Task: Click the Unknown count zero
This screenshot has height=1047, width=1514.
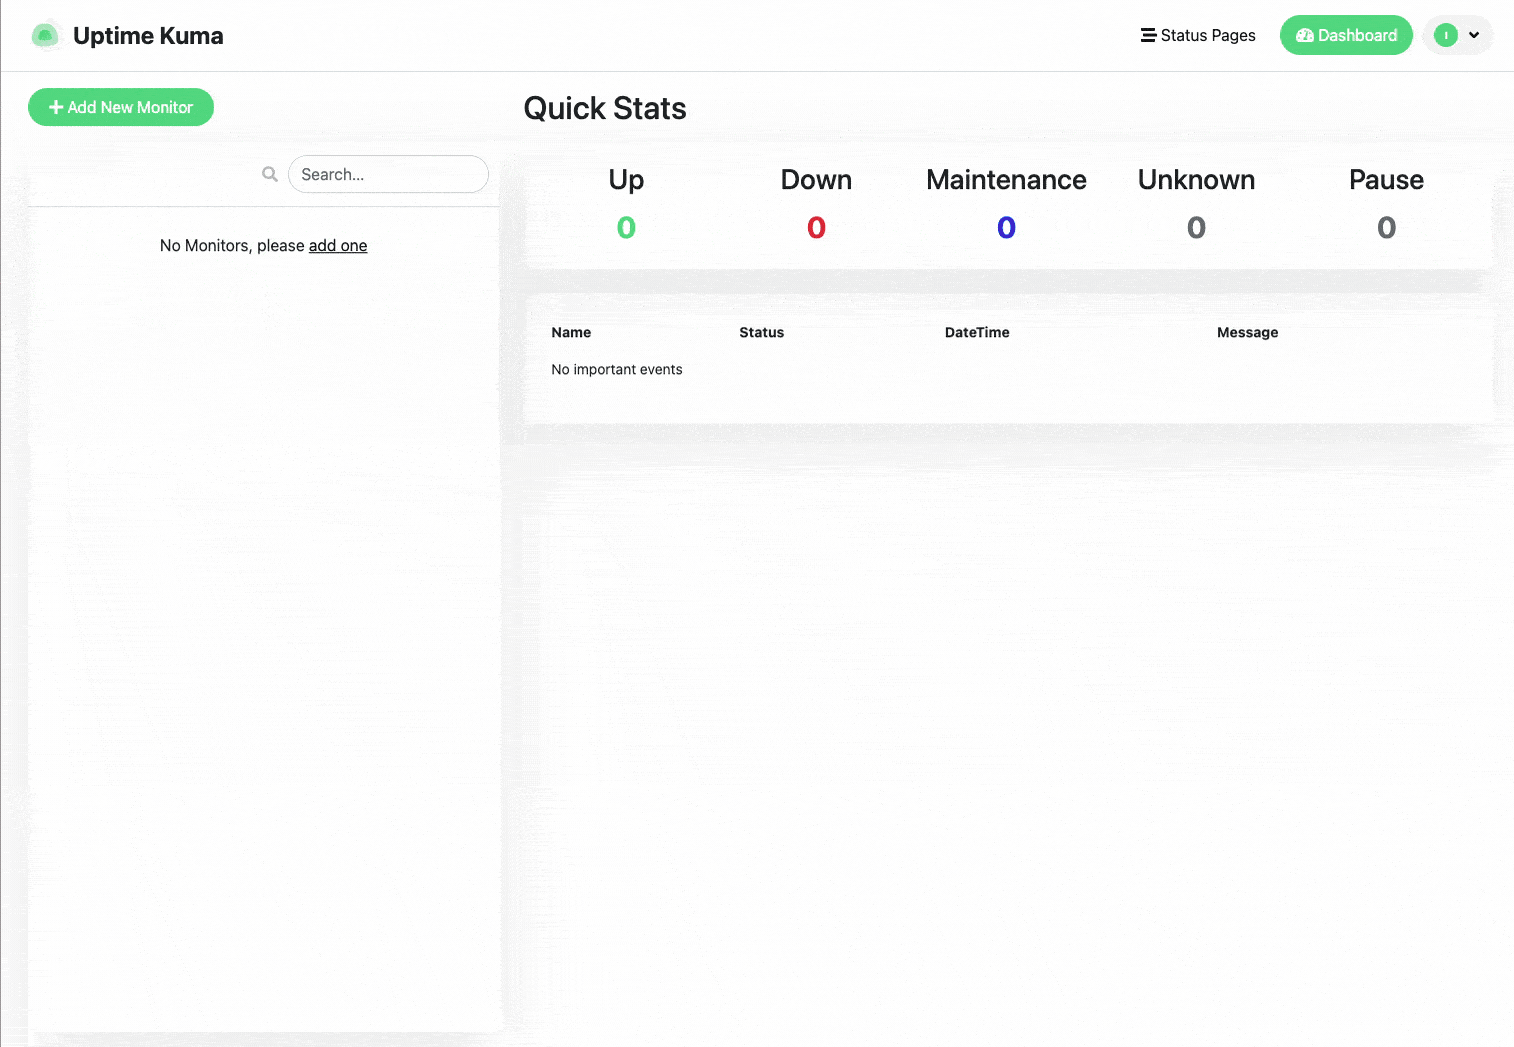Action: [x=1196, y=228]
